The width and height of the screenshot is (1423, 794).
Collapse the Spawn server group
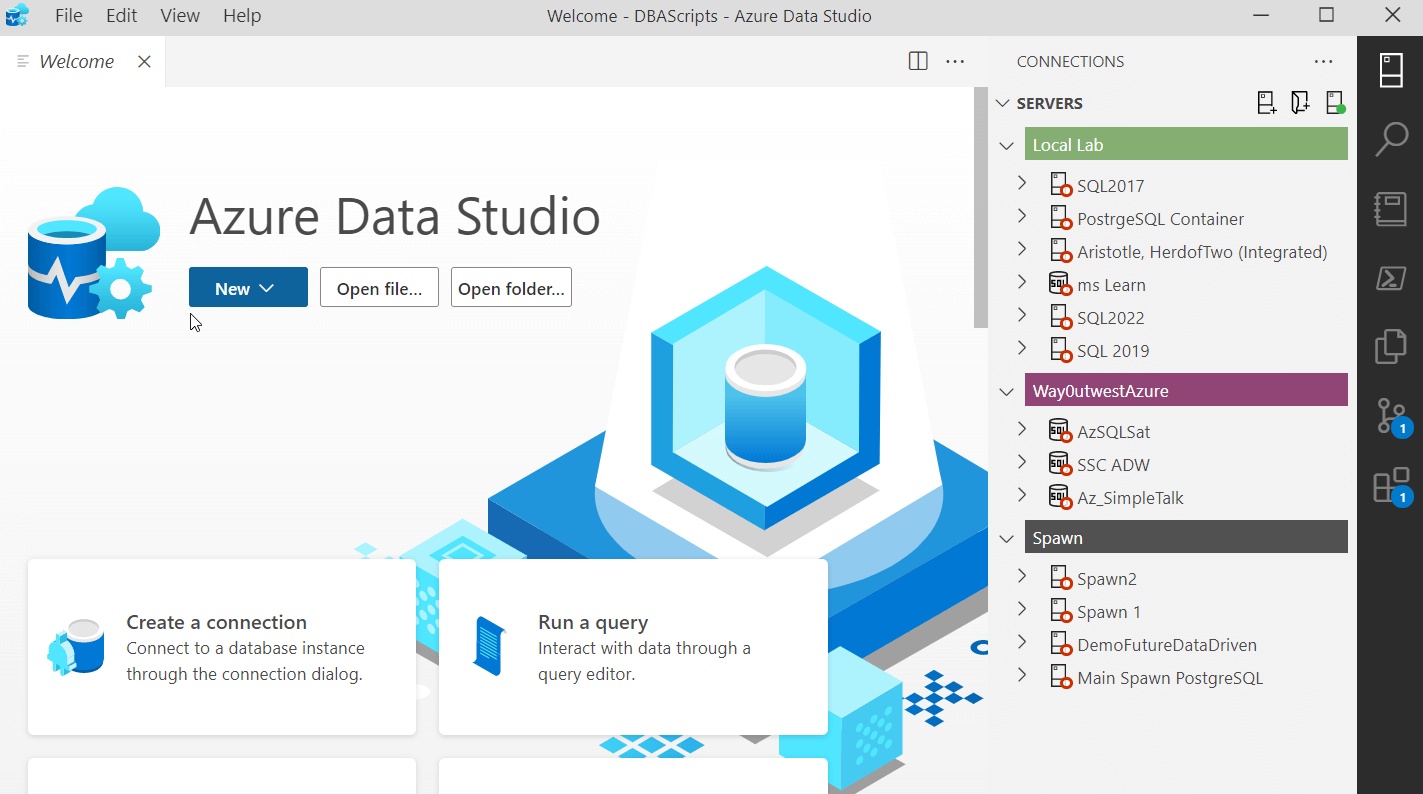(1007, 538)
